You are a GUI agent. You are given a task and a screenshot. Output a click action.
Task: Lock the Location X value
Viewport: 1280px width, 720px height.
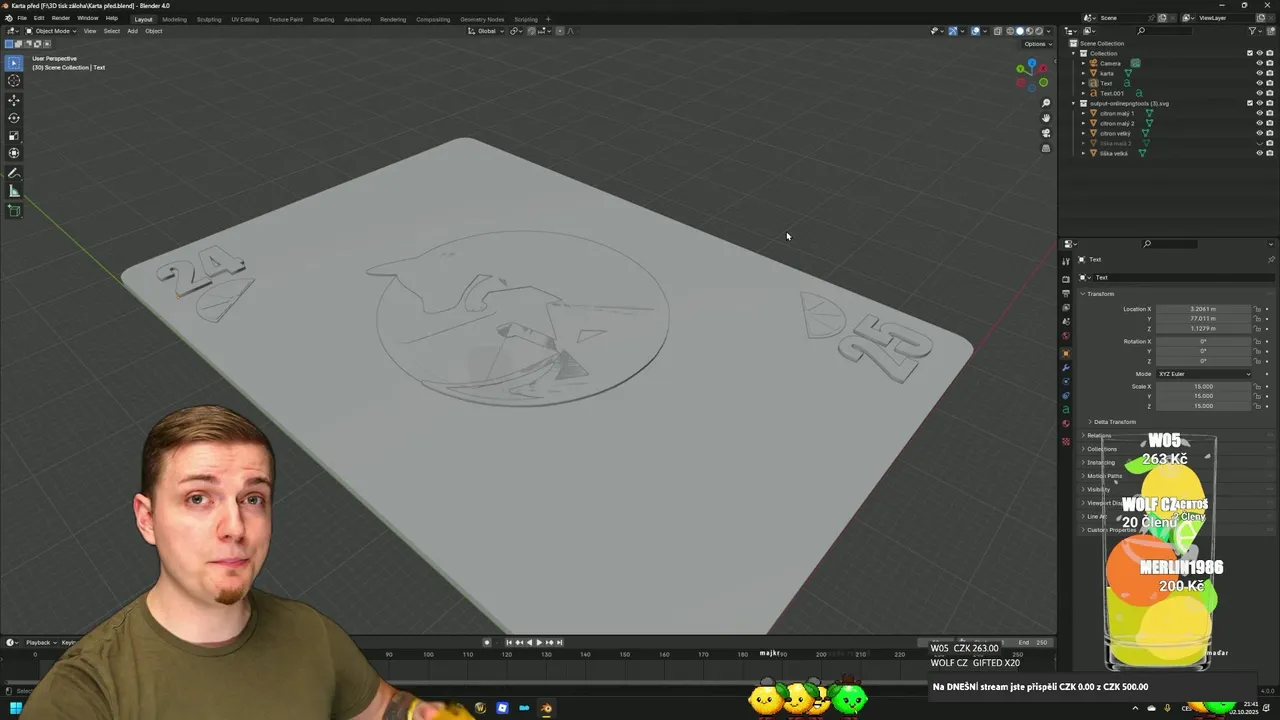point(1257,309)
